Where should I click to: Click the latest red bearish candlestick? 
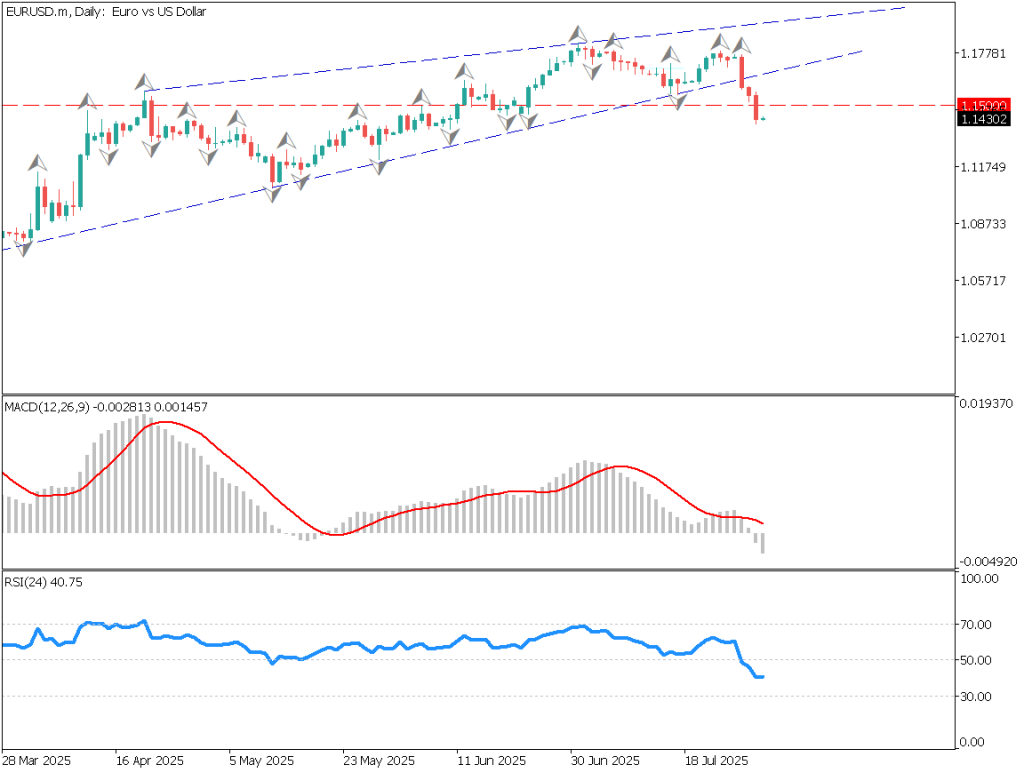pyautogui.click(x=755, y=108)
